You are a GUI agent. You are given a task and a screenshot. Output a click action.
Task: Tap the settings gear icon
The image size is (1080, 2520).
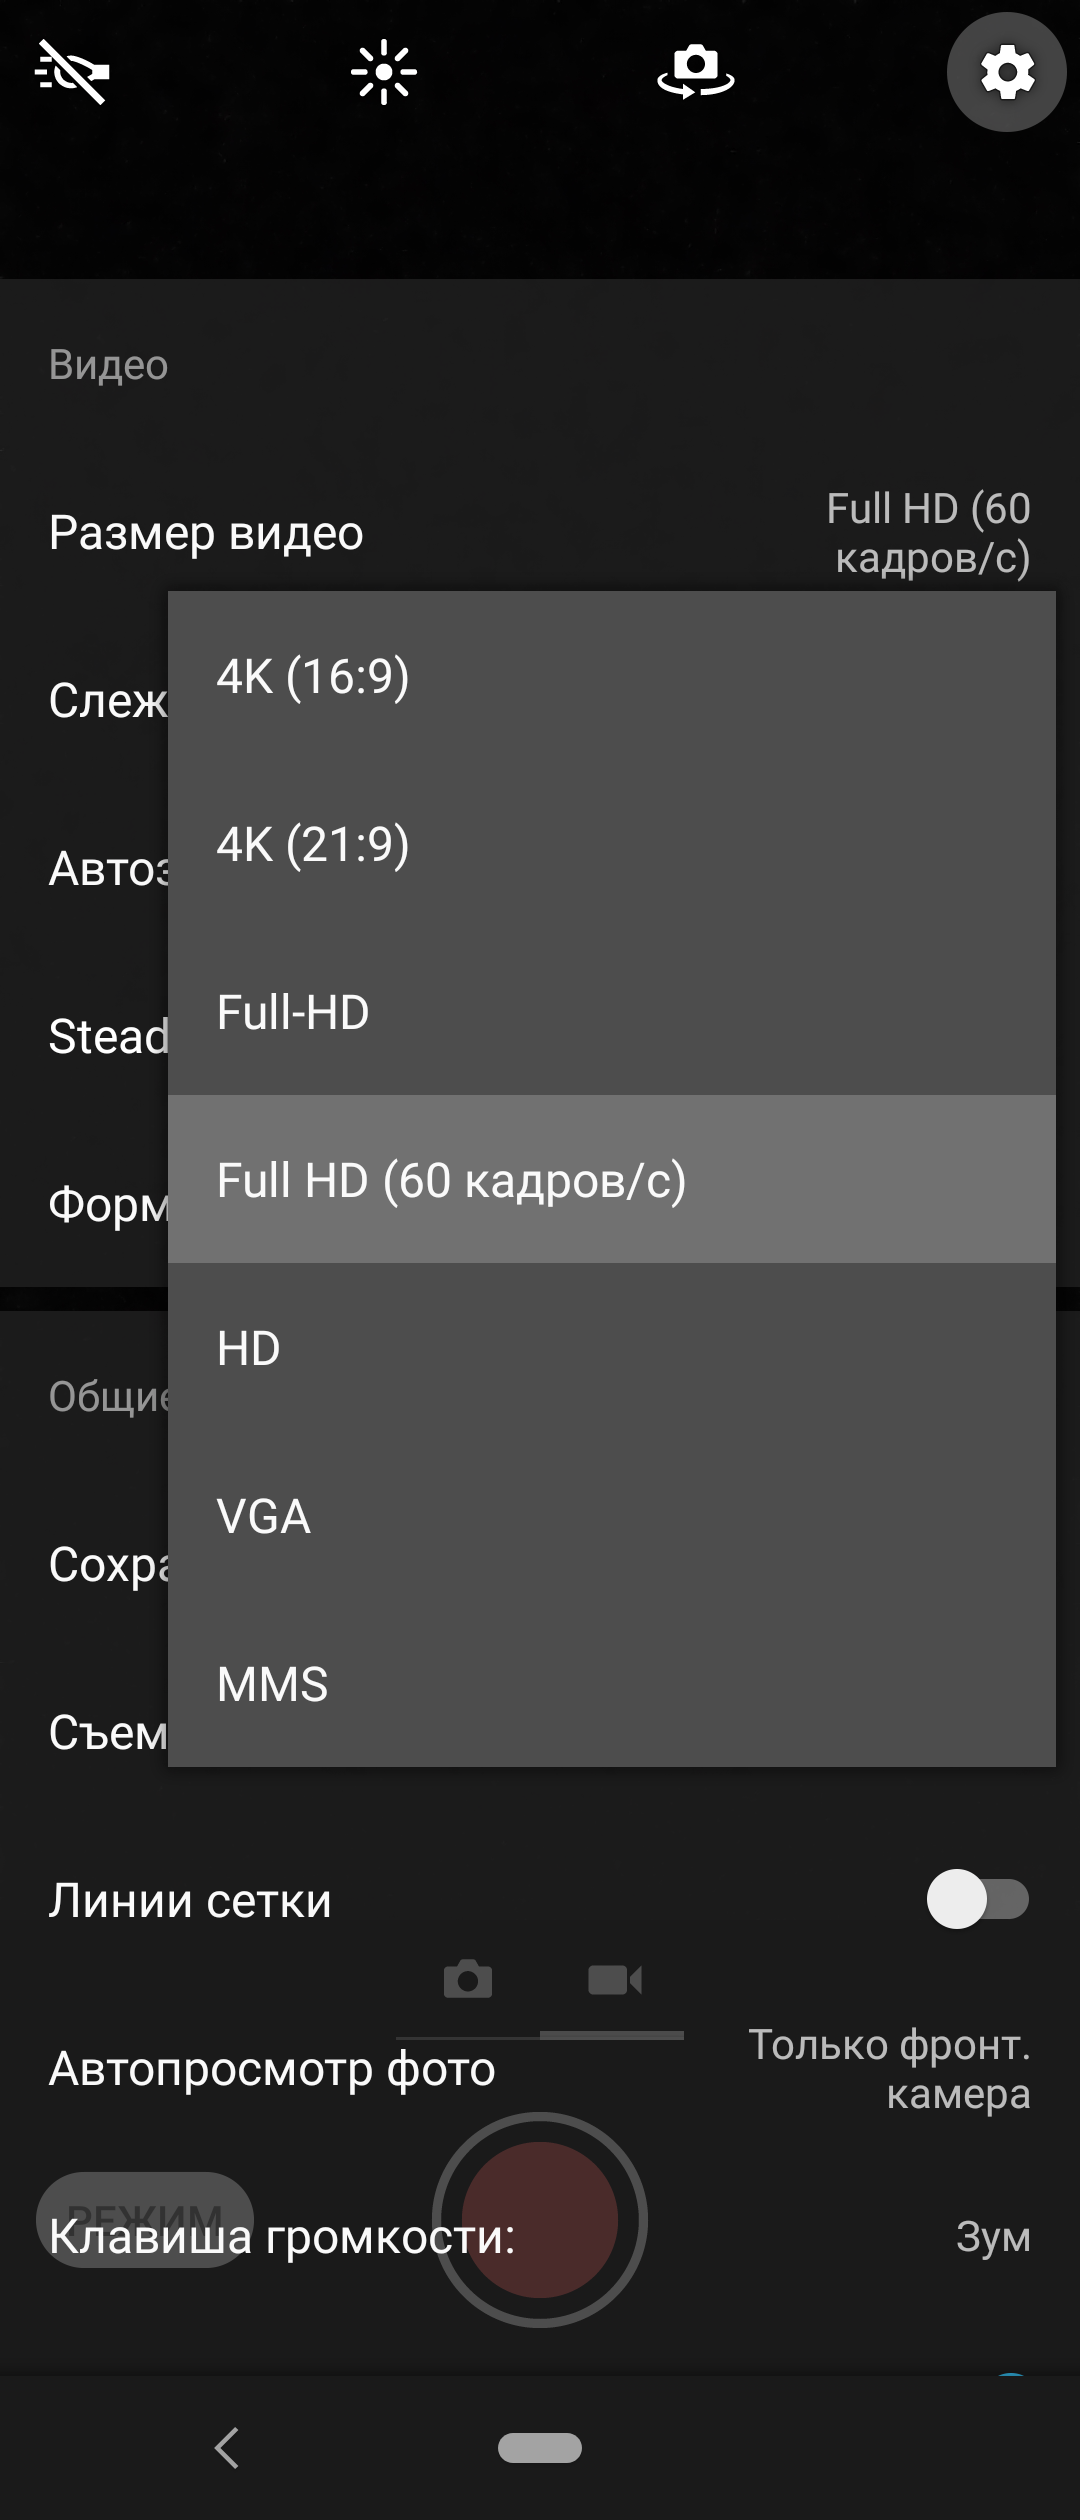1006,72
